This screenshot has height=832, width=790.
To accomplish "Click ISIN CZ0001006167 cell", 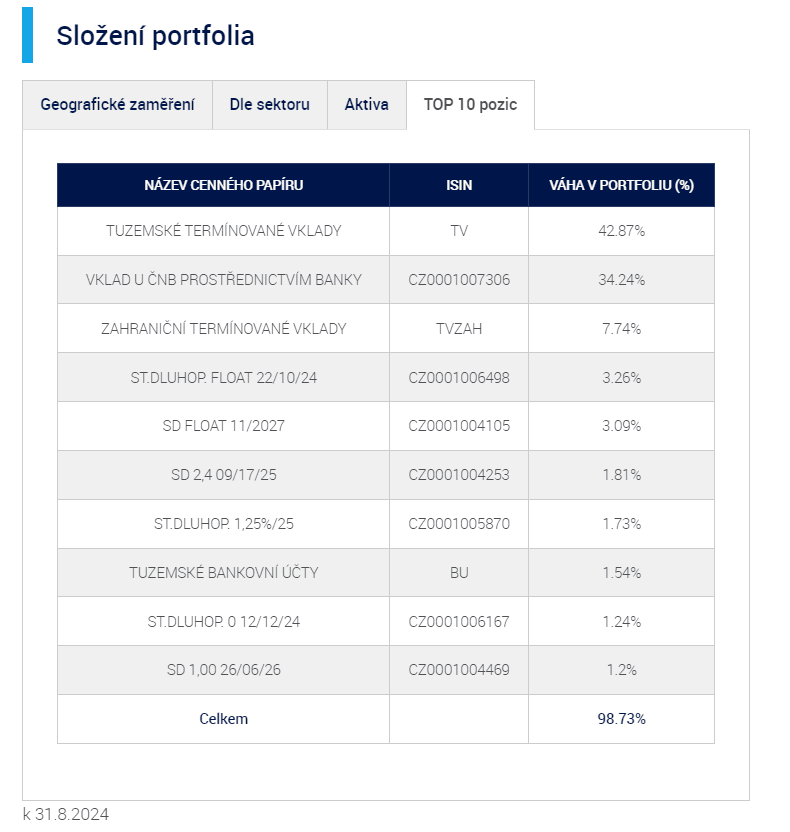I will point(459,622).
